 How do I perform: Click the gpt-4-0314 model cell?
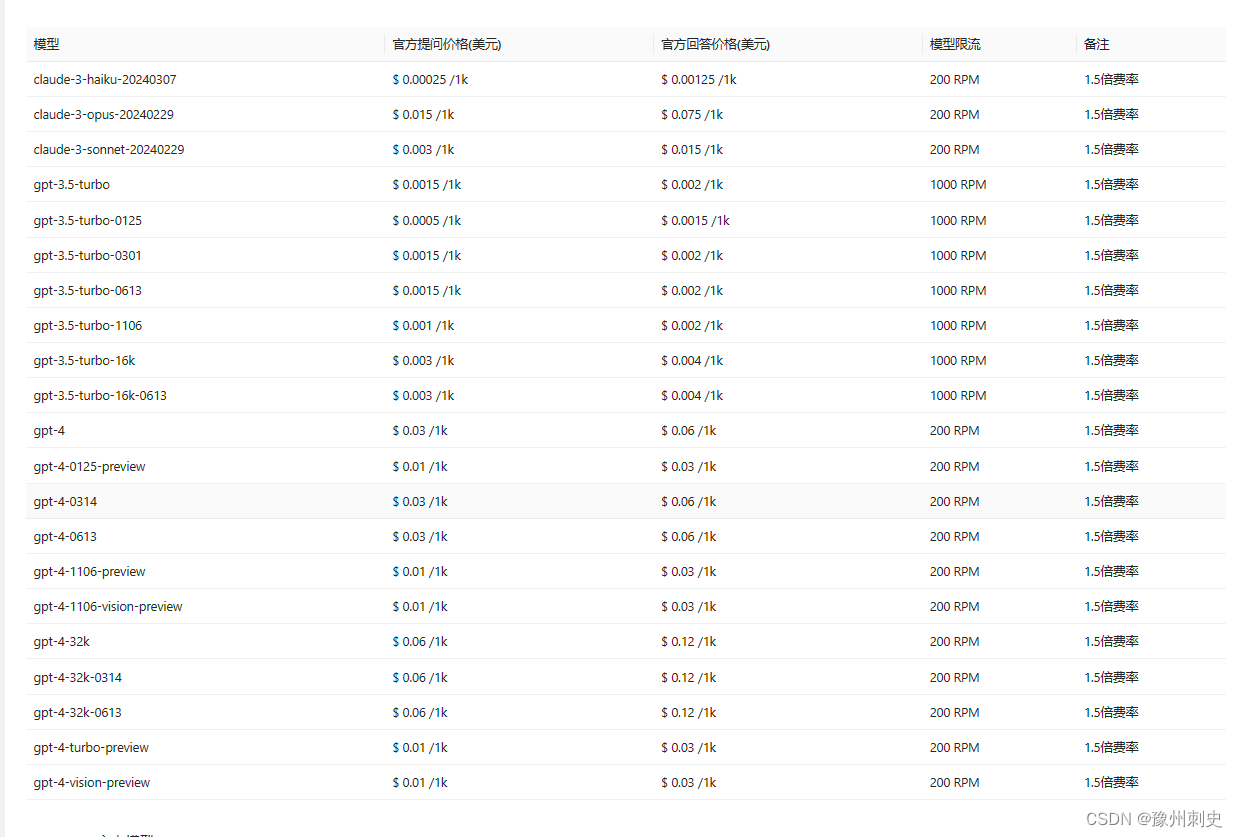(x=65, y=501)
